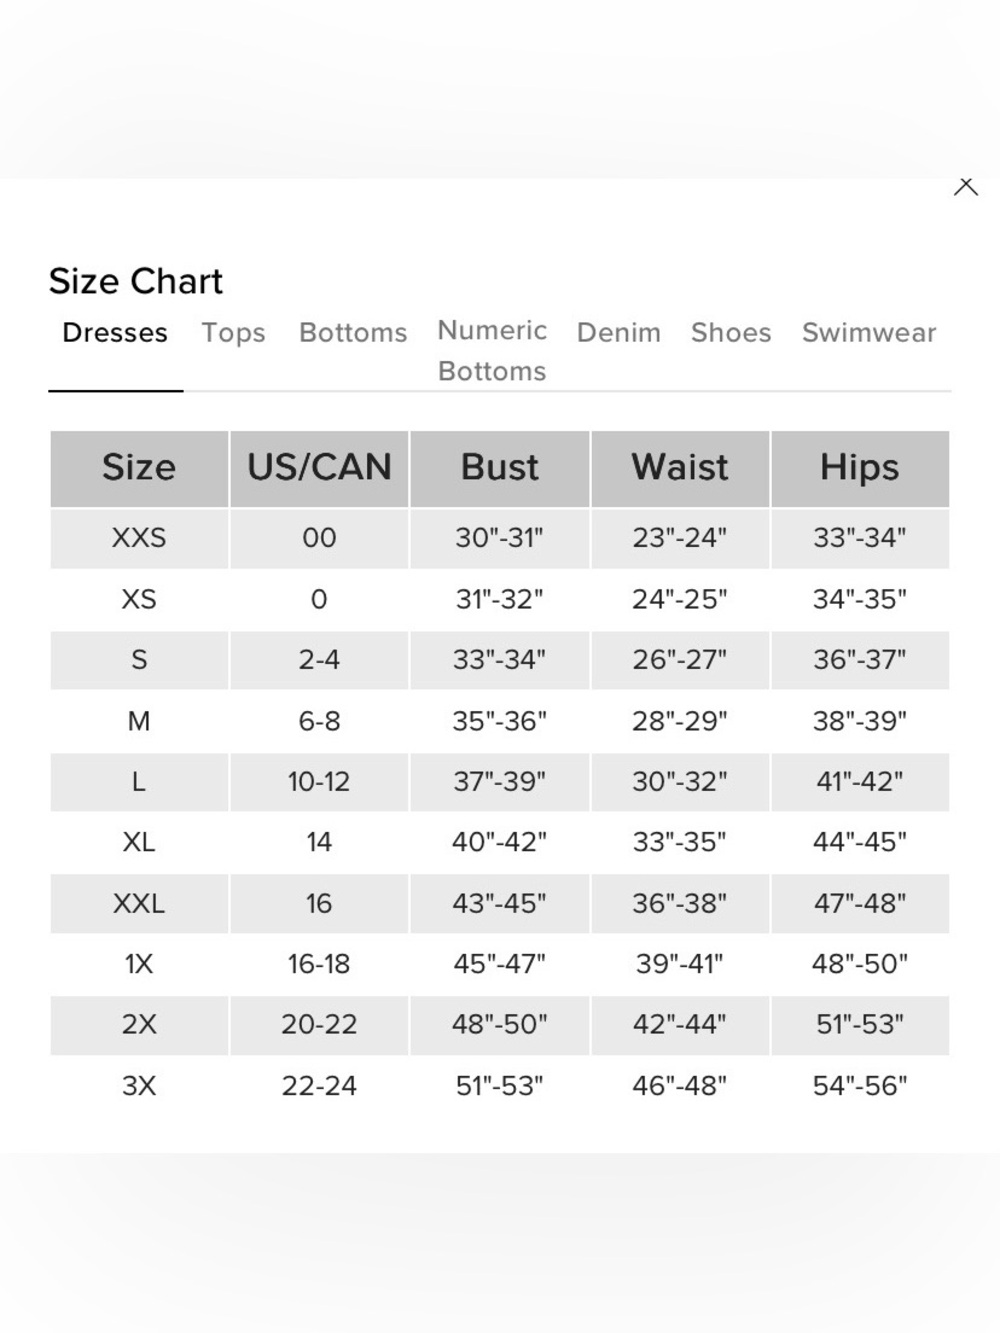This screenshot has height=1333, width=1000.
Task: Select the XXS size row label
Action: point(139,538)
